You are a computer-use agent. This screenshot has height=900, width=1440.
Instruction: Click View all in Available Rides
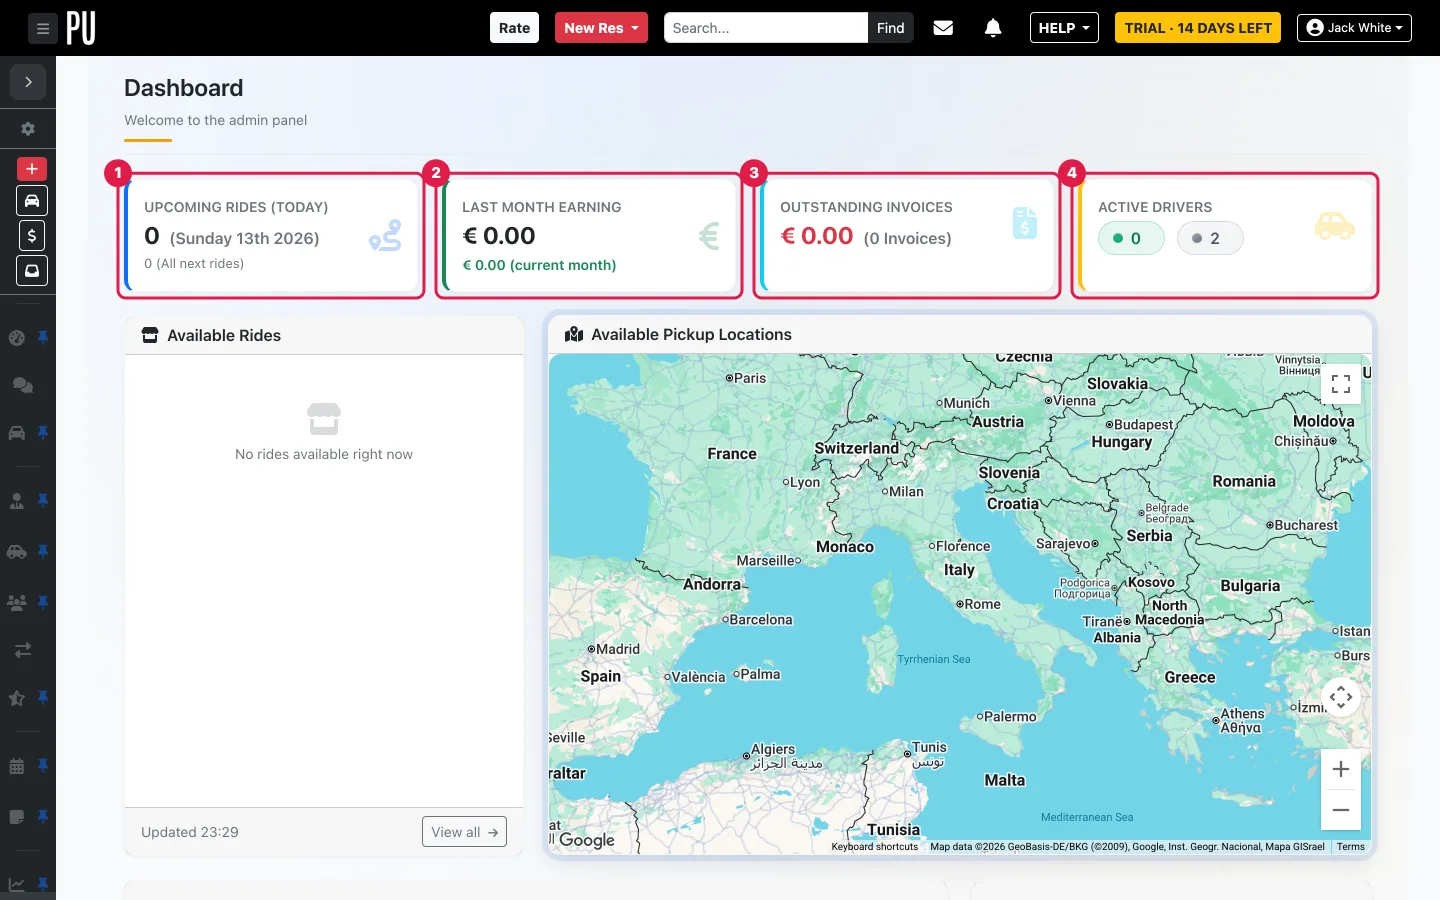pyautogui.click(x=464, y=832)
